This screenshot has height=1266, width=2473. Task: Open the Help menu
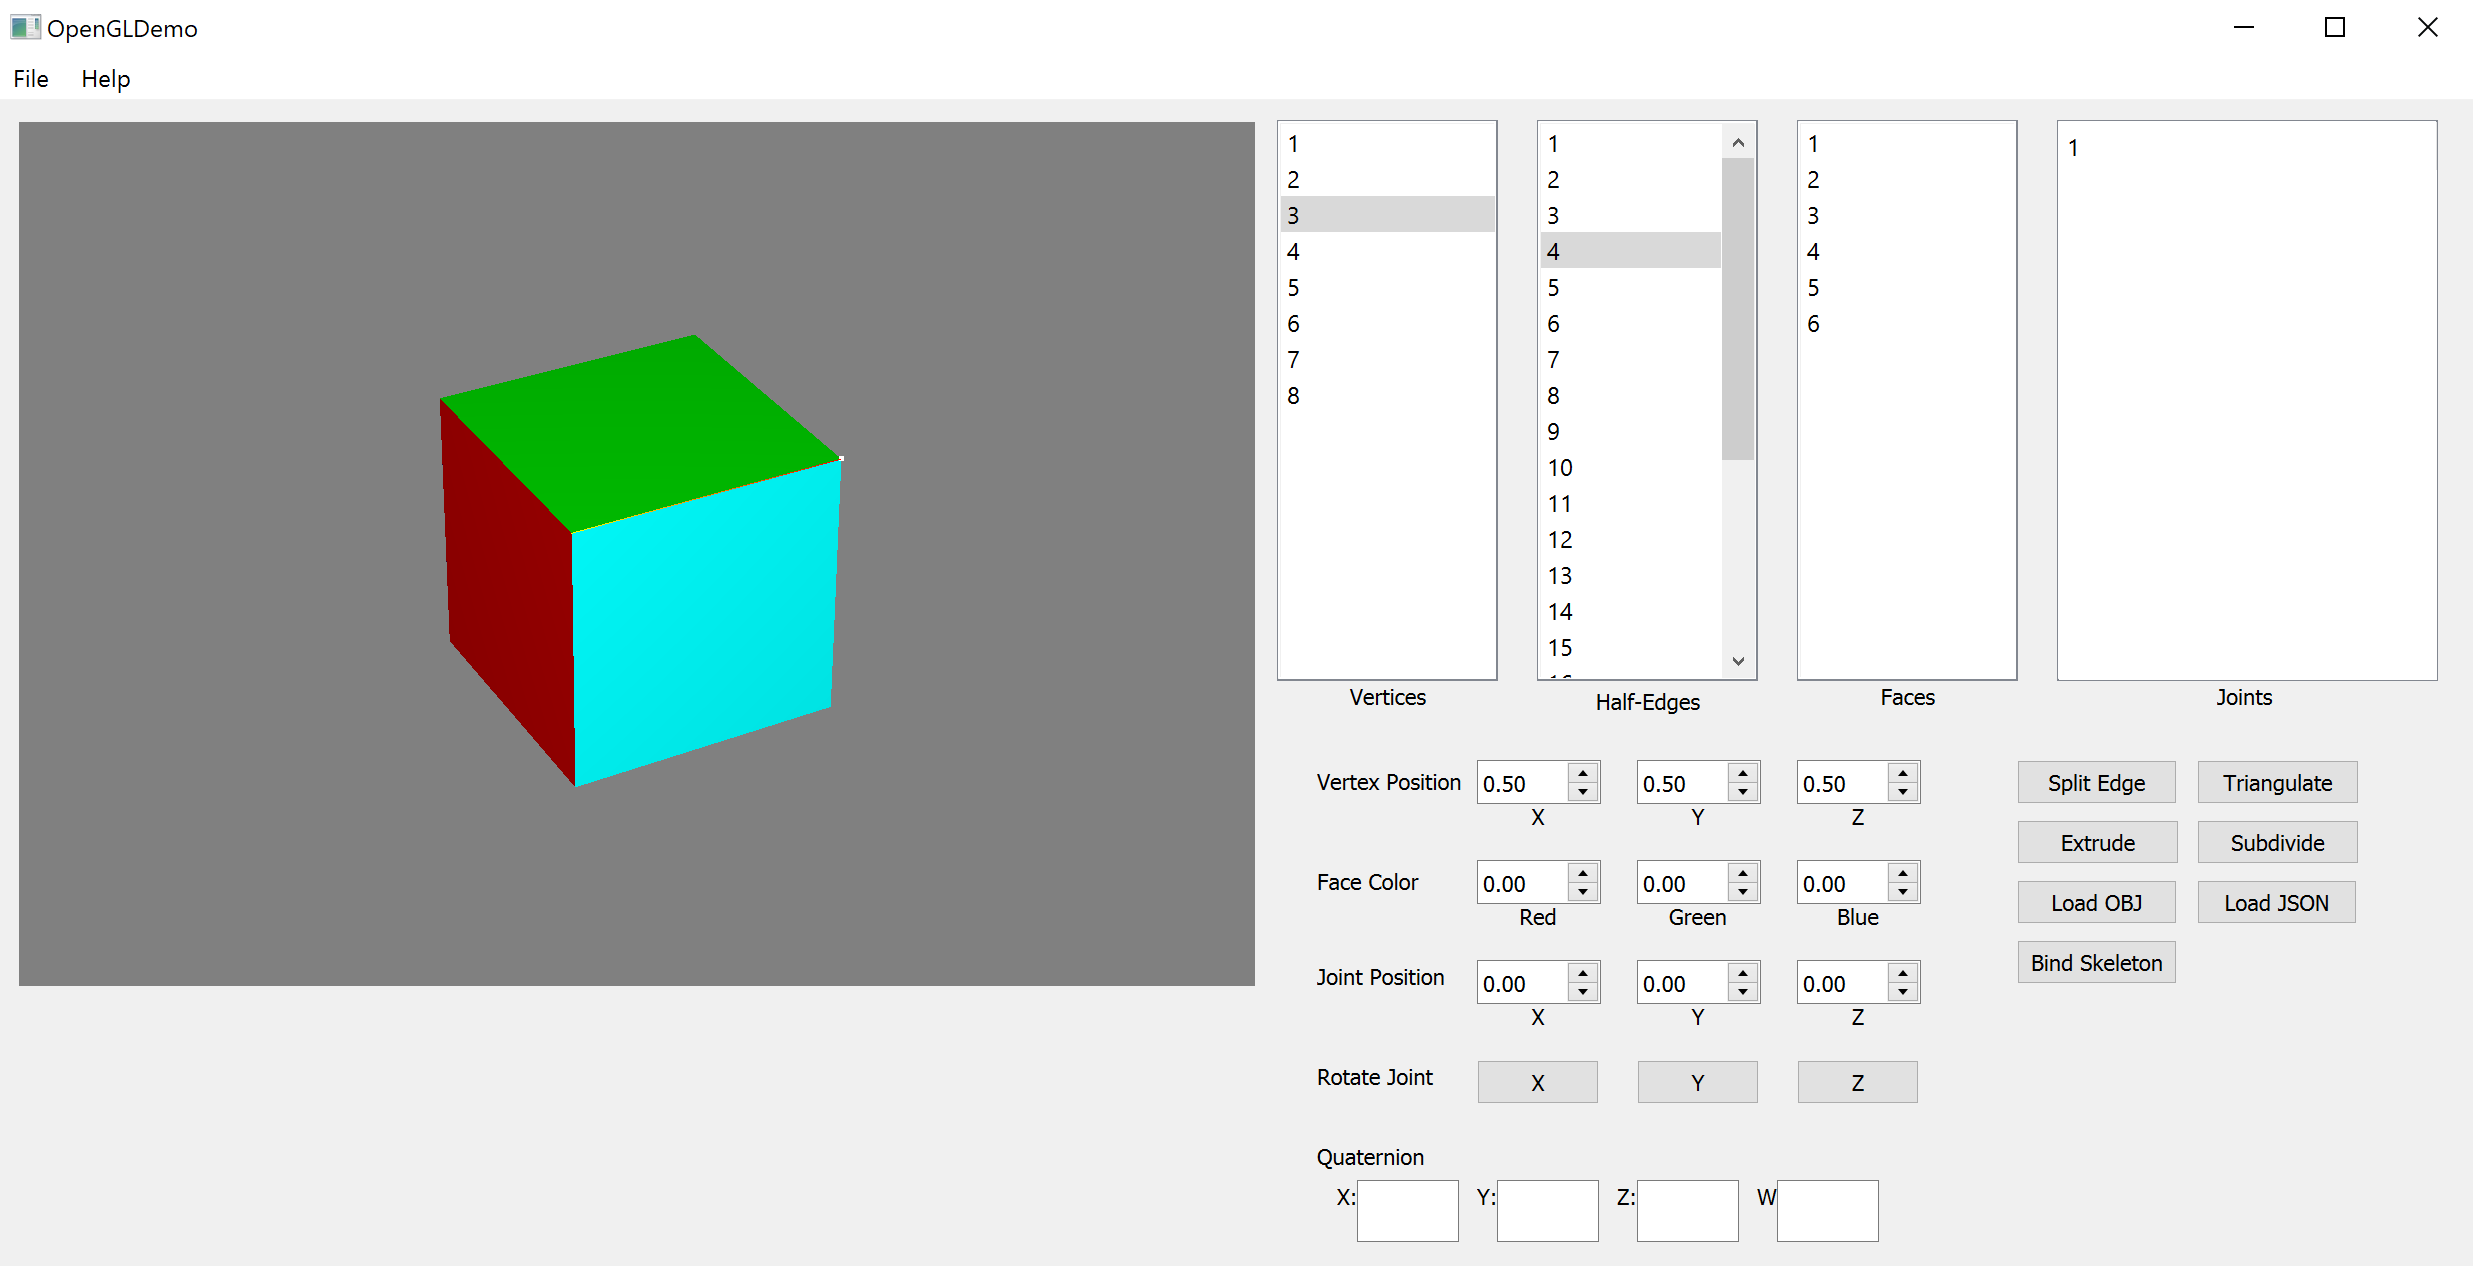point(105,79)
